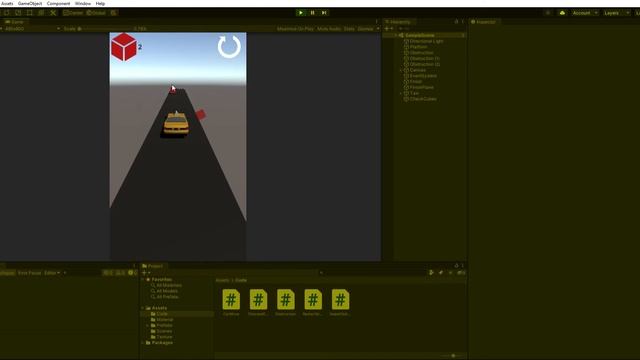
Task: Click the restart arrow icon in the game view
Action: click(x=229, y=47)
